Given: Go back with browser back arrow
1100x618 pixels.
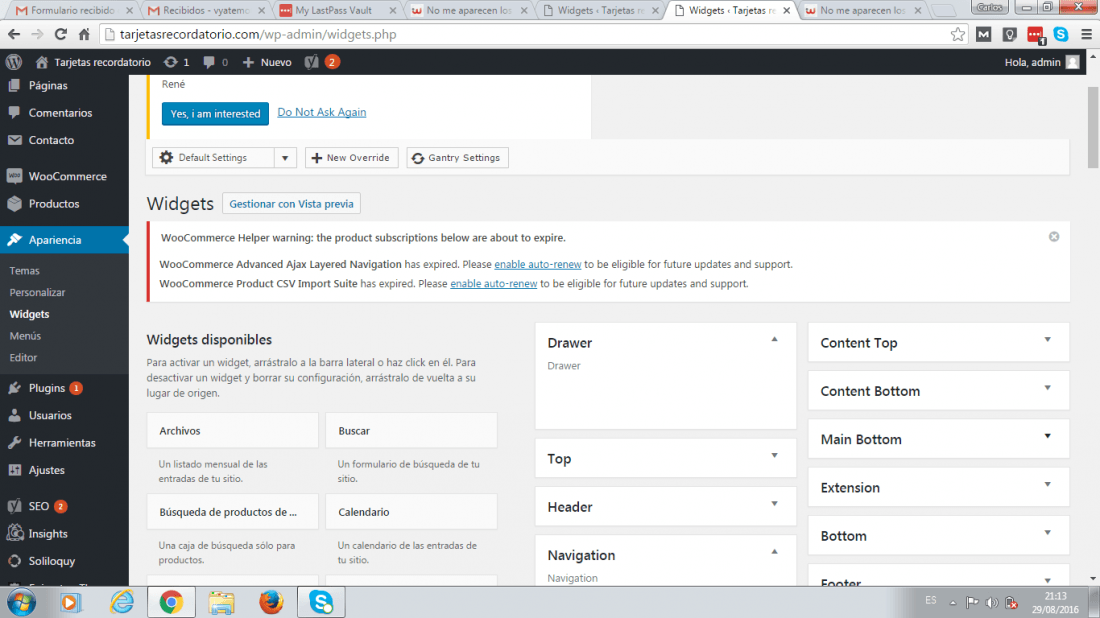Looking at the screenshot, I should click(x=14, y=34).
